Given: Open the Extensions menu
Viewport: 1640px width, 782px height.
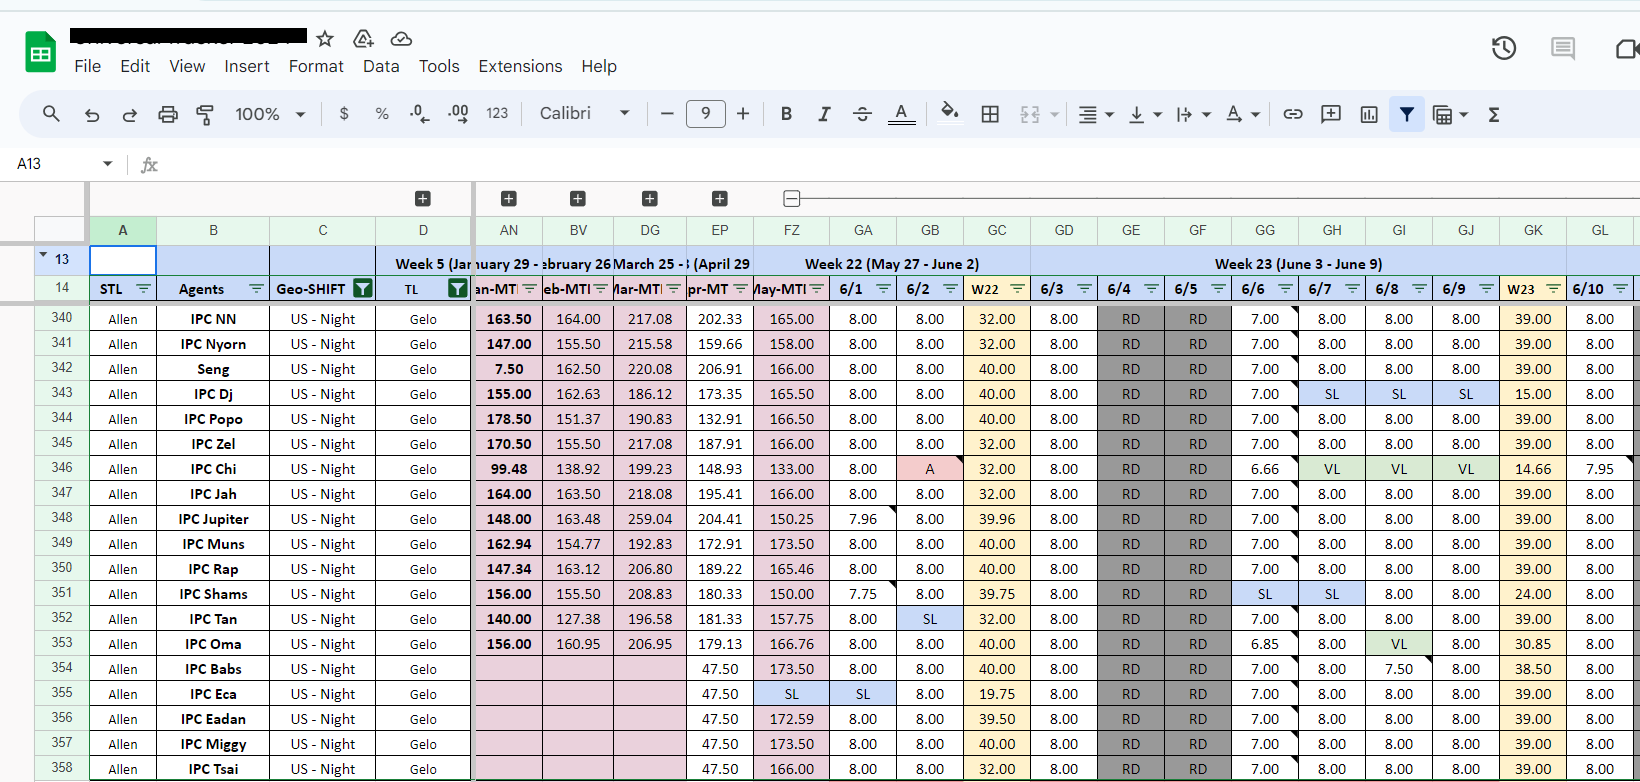Looking at the screenshot, I should tap(520, 66).
